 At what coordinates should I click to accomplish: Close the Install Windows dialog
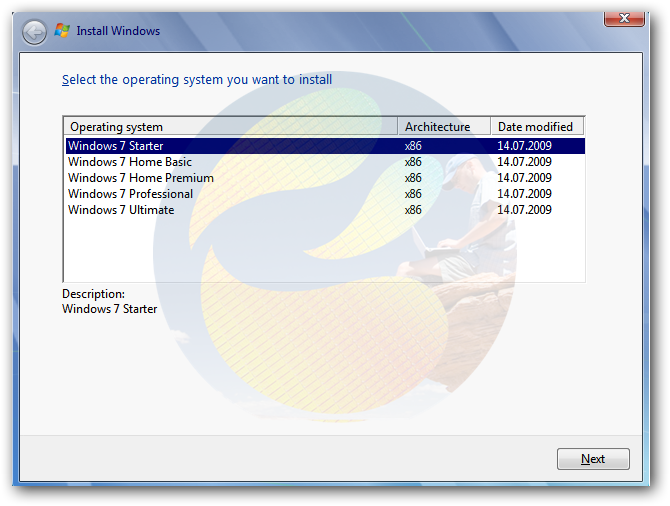pos(624,18)
